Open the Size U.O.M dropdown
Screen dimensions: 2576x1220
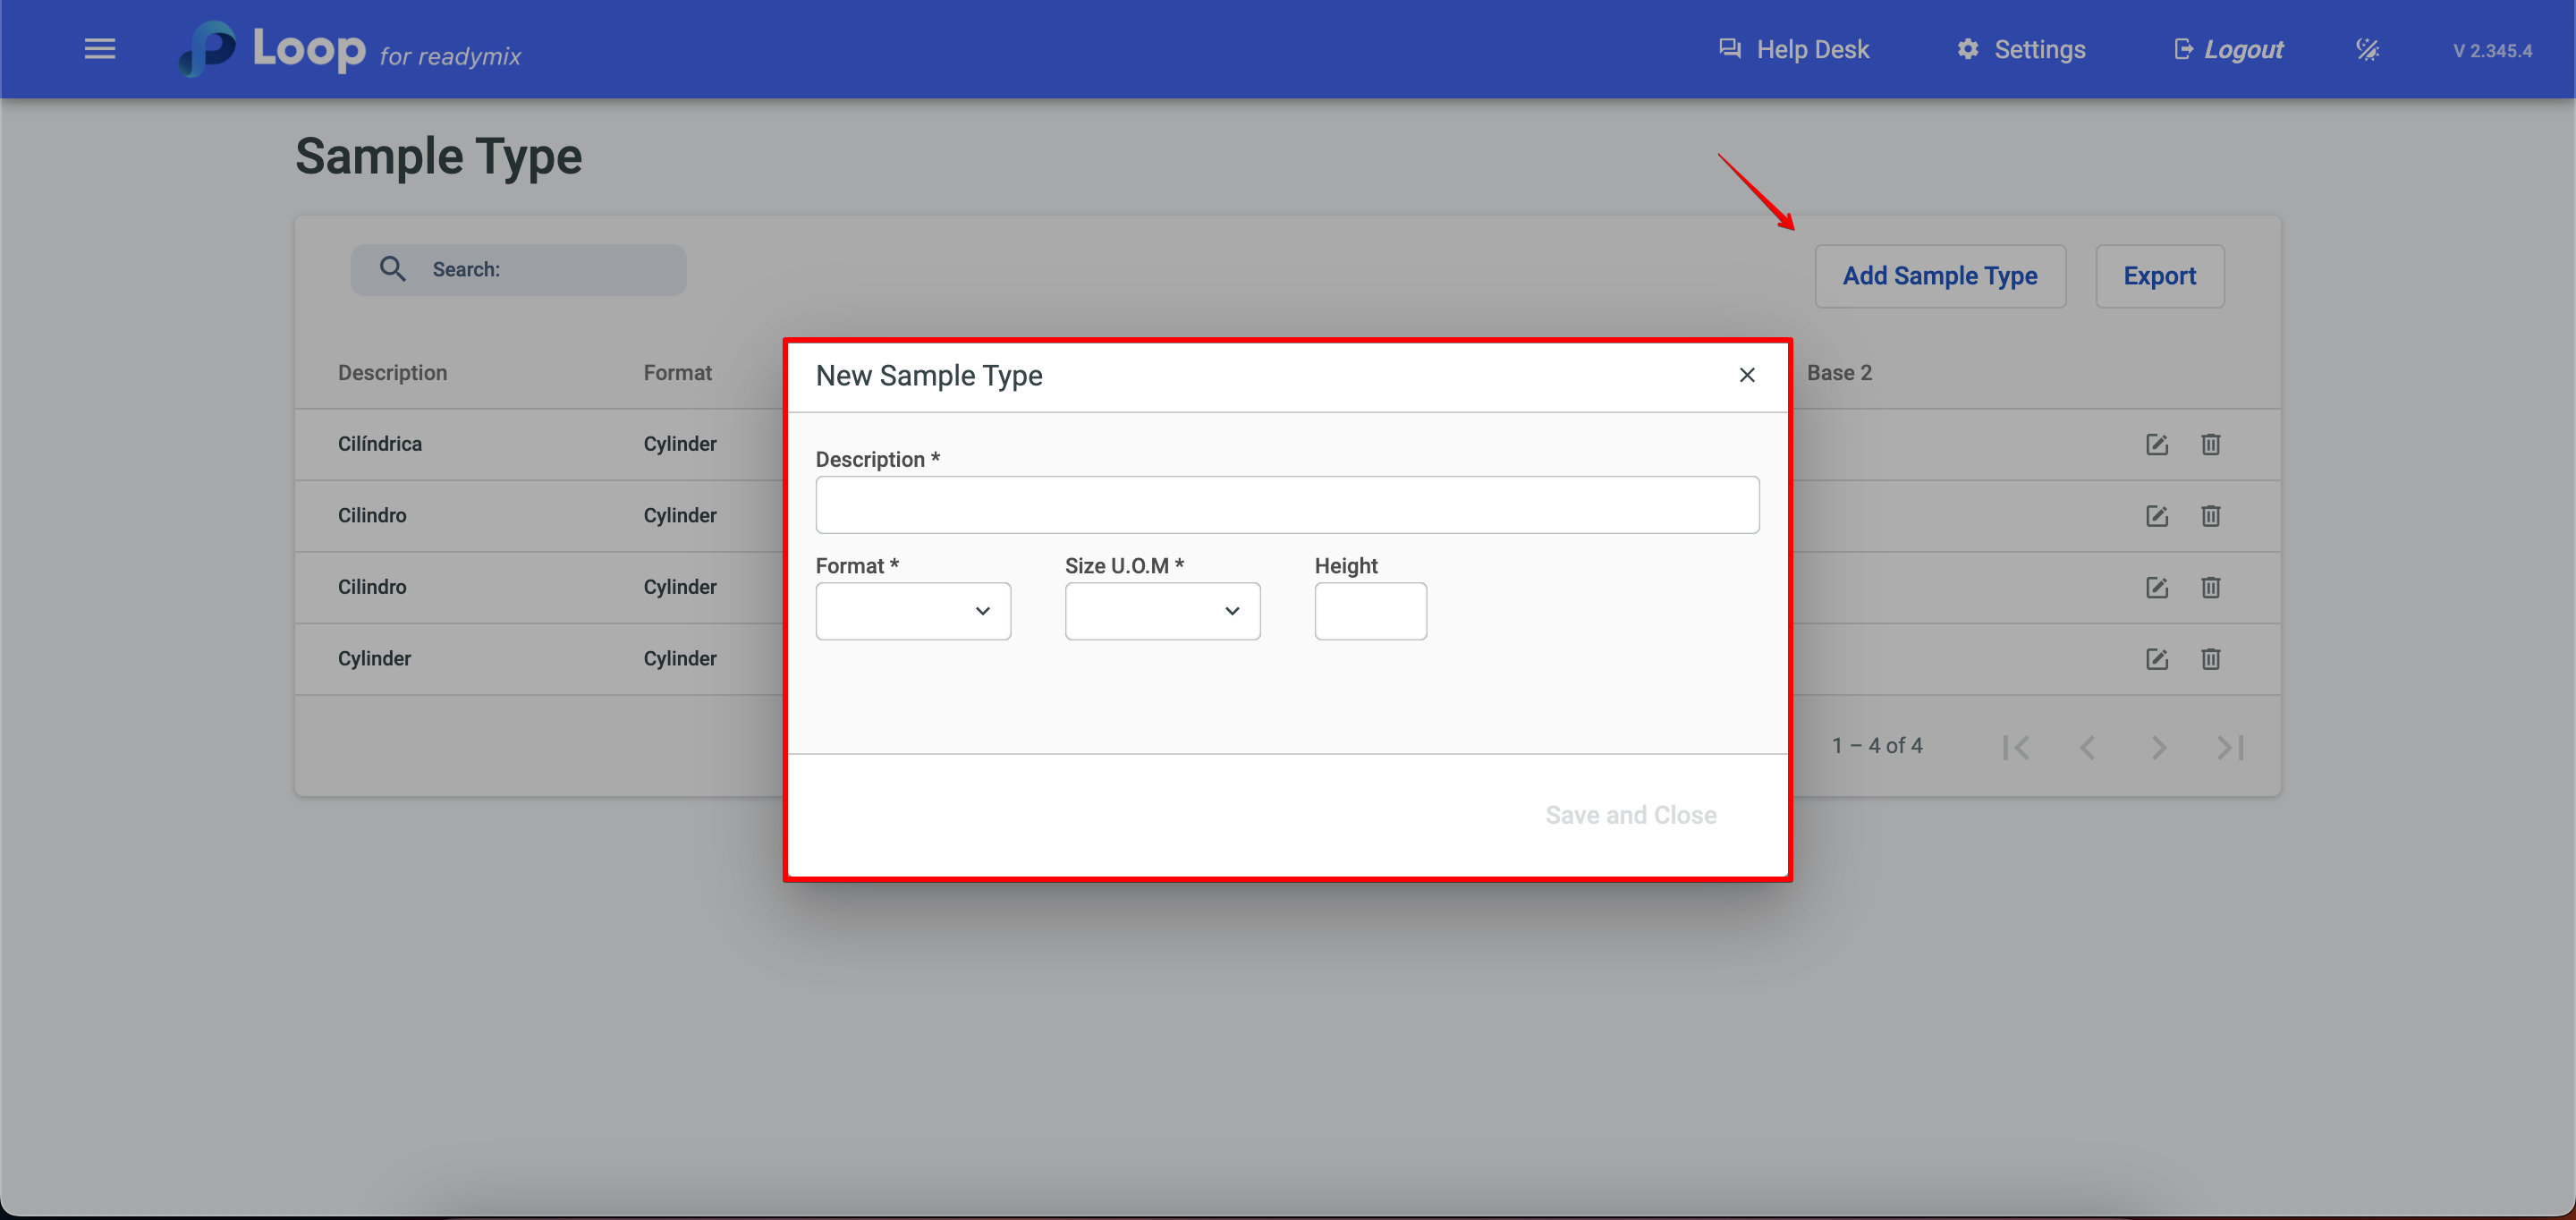pos(1162,611)
